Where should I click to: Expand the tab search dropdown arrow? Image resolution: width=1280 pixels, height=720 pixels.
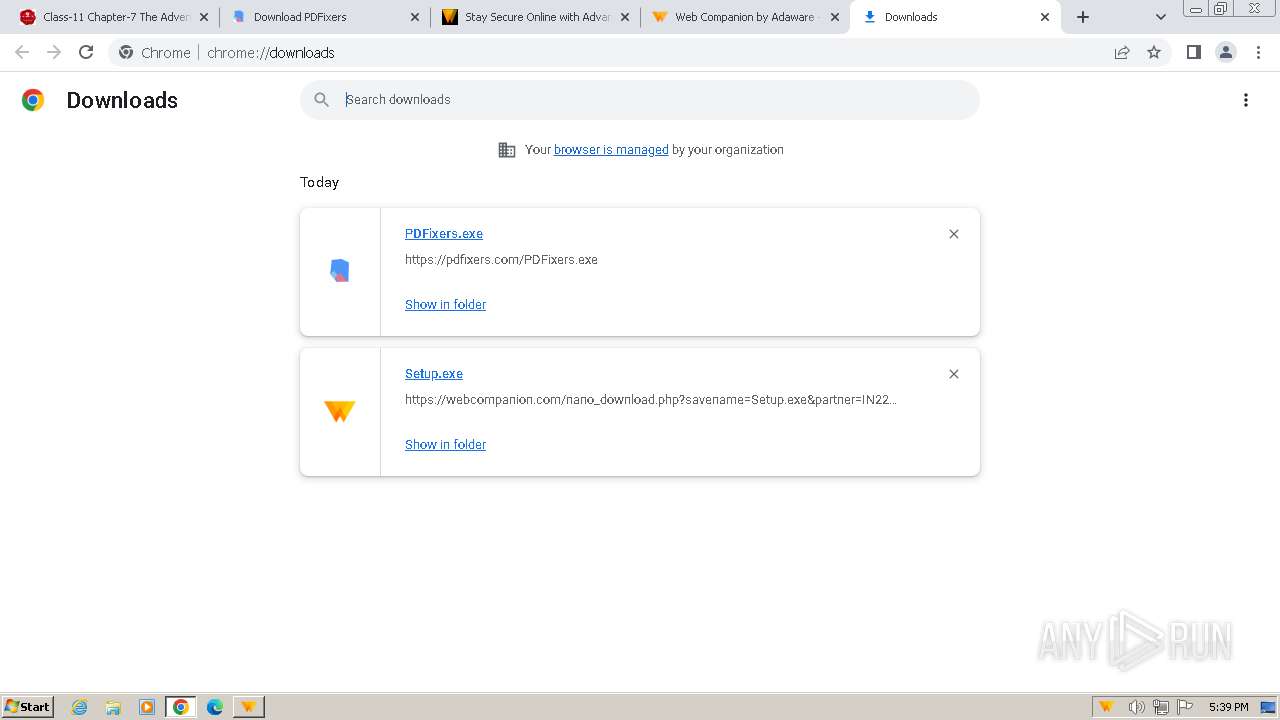(1161, 17)
